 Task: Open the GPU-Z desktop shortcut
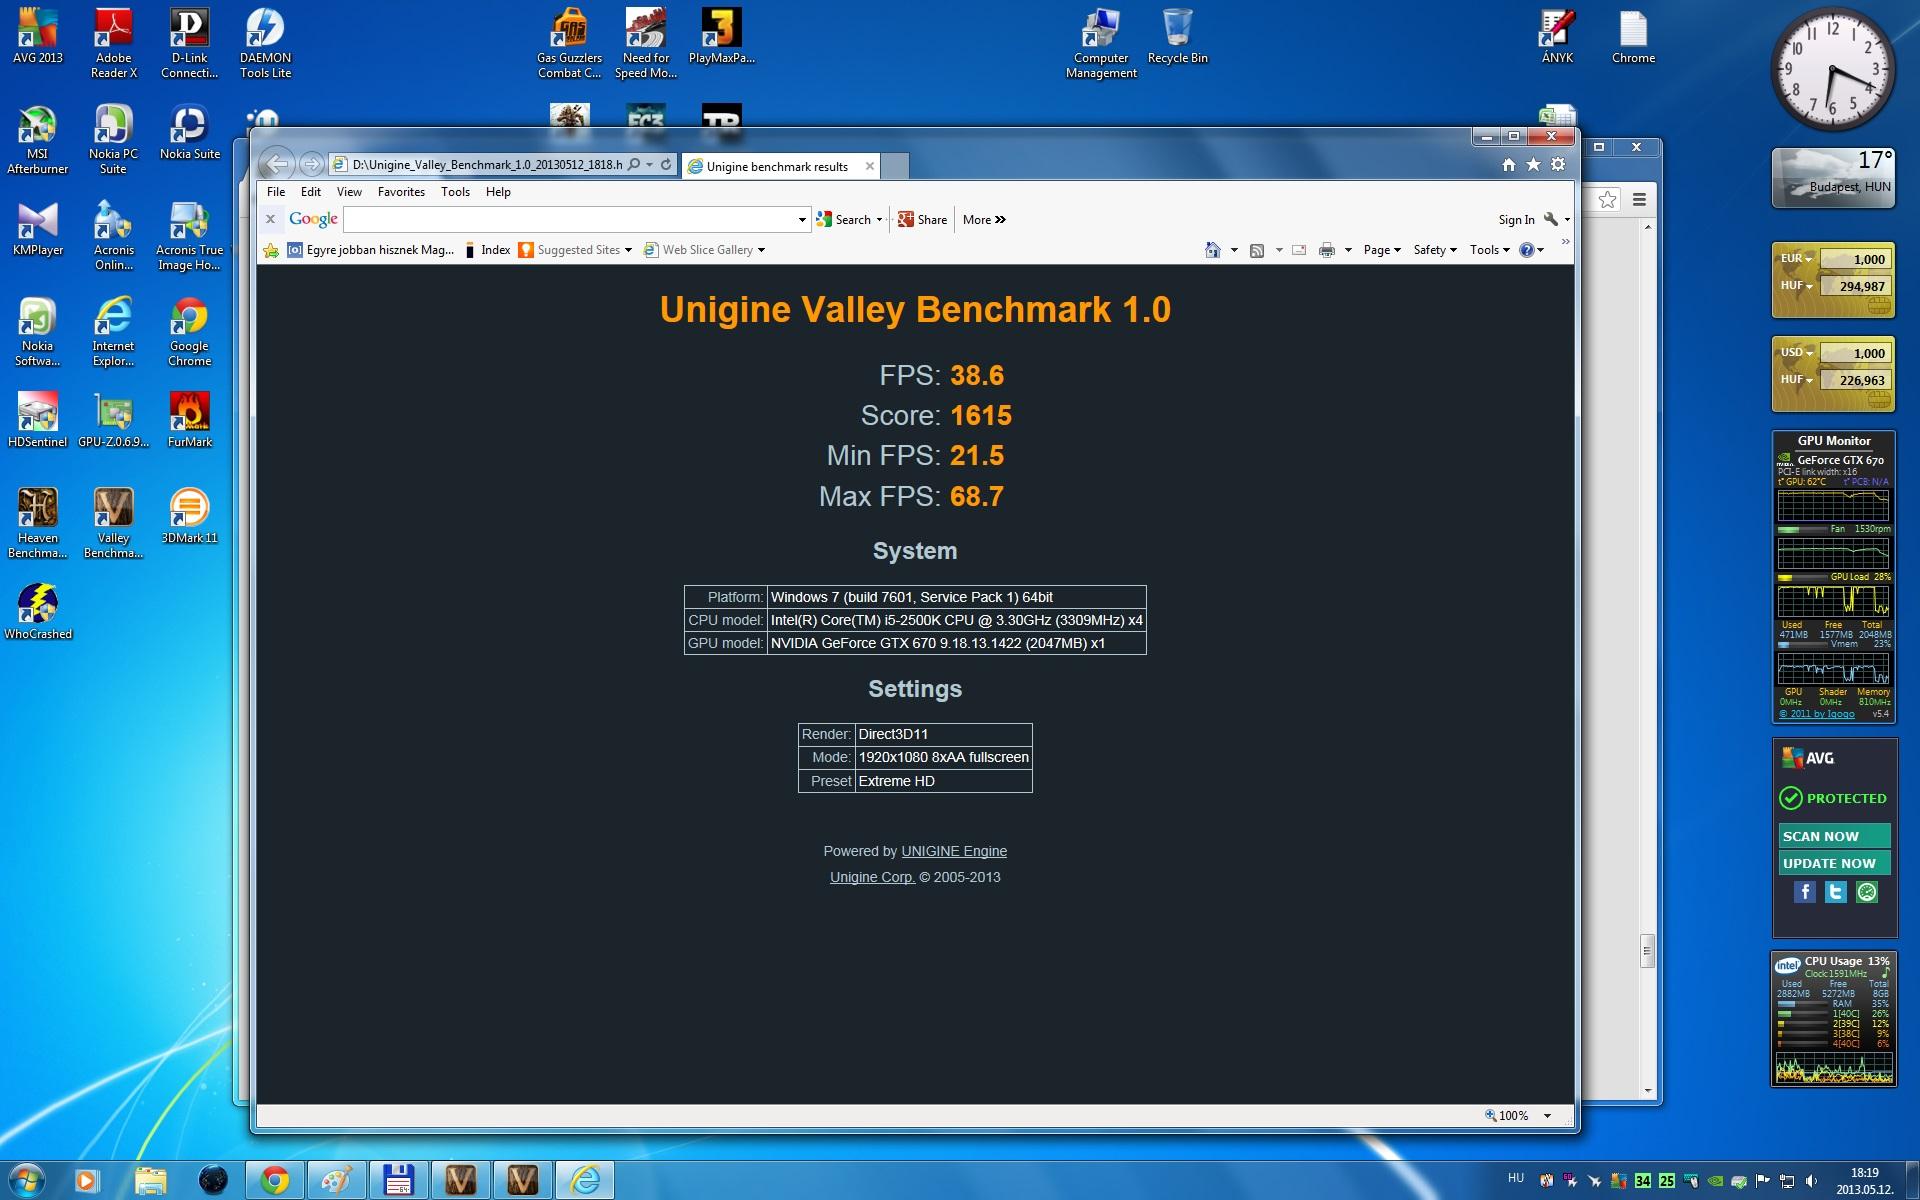pos(113,419)
